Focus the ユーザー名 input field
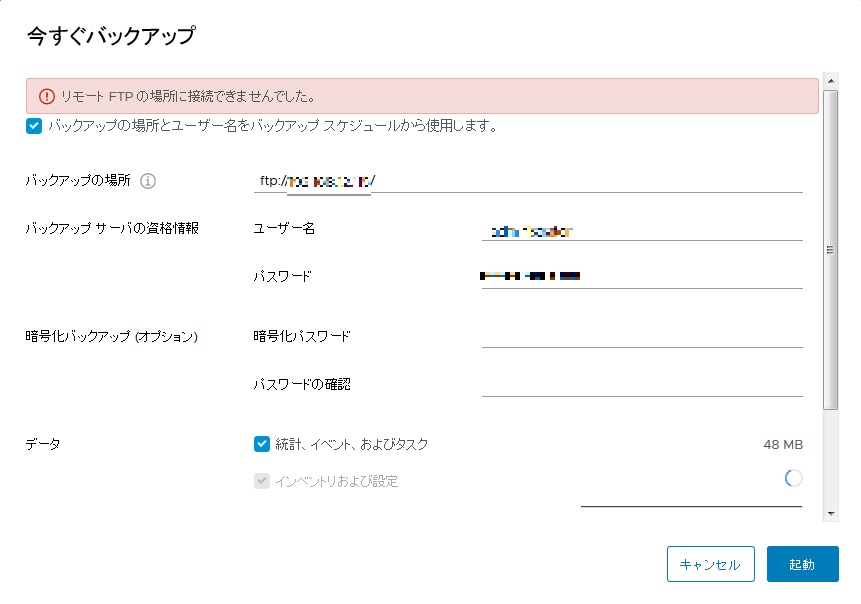The width and height of the screenshot is (861, 604). pos(641,230)
